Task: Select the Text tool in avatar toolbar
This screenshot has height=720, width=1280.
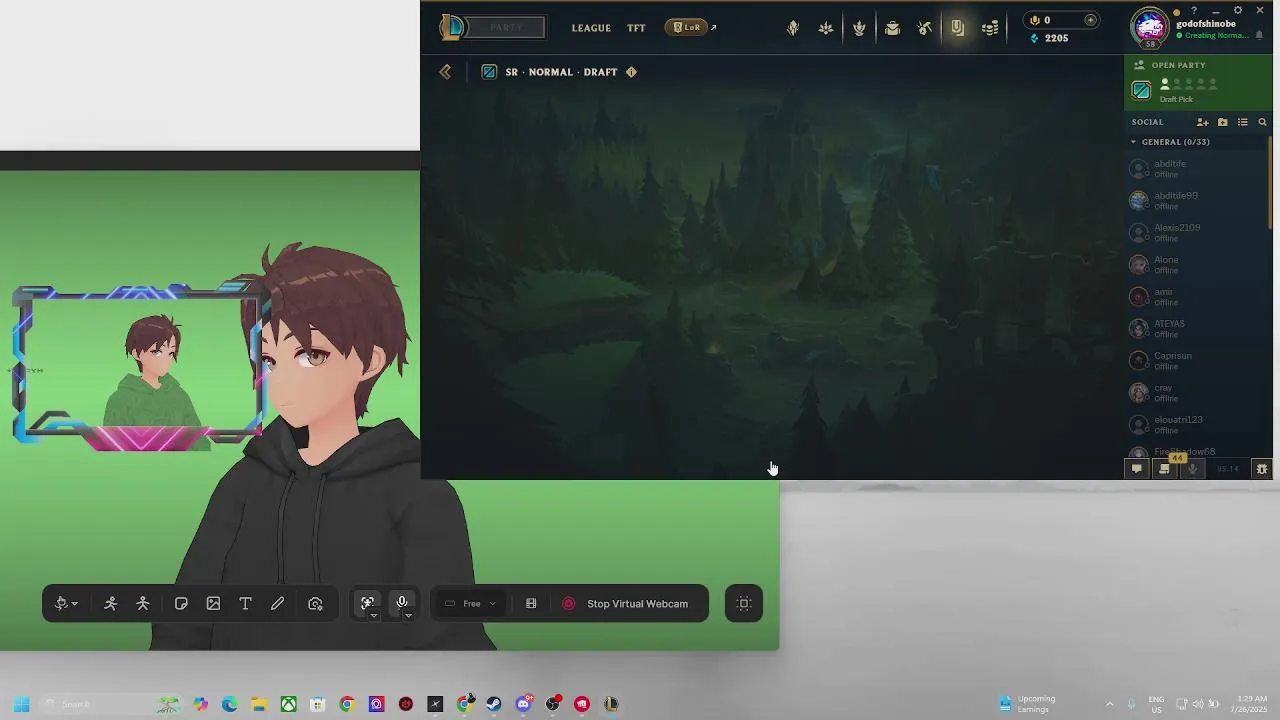Action: coord(245,603)
